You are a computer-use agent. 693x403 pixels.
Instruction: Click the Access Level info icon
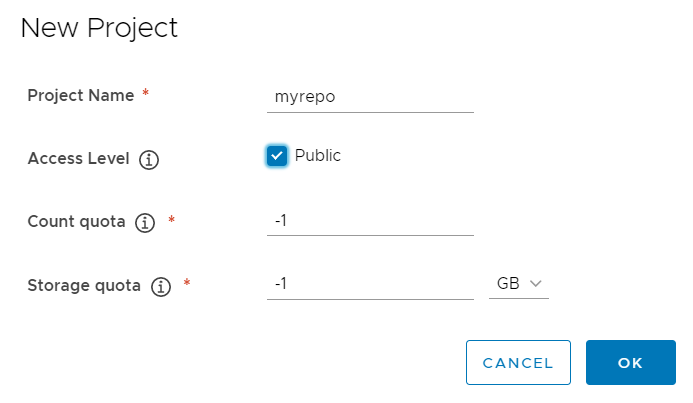(150, 159)
